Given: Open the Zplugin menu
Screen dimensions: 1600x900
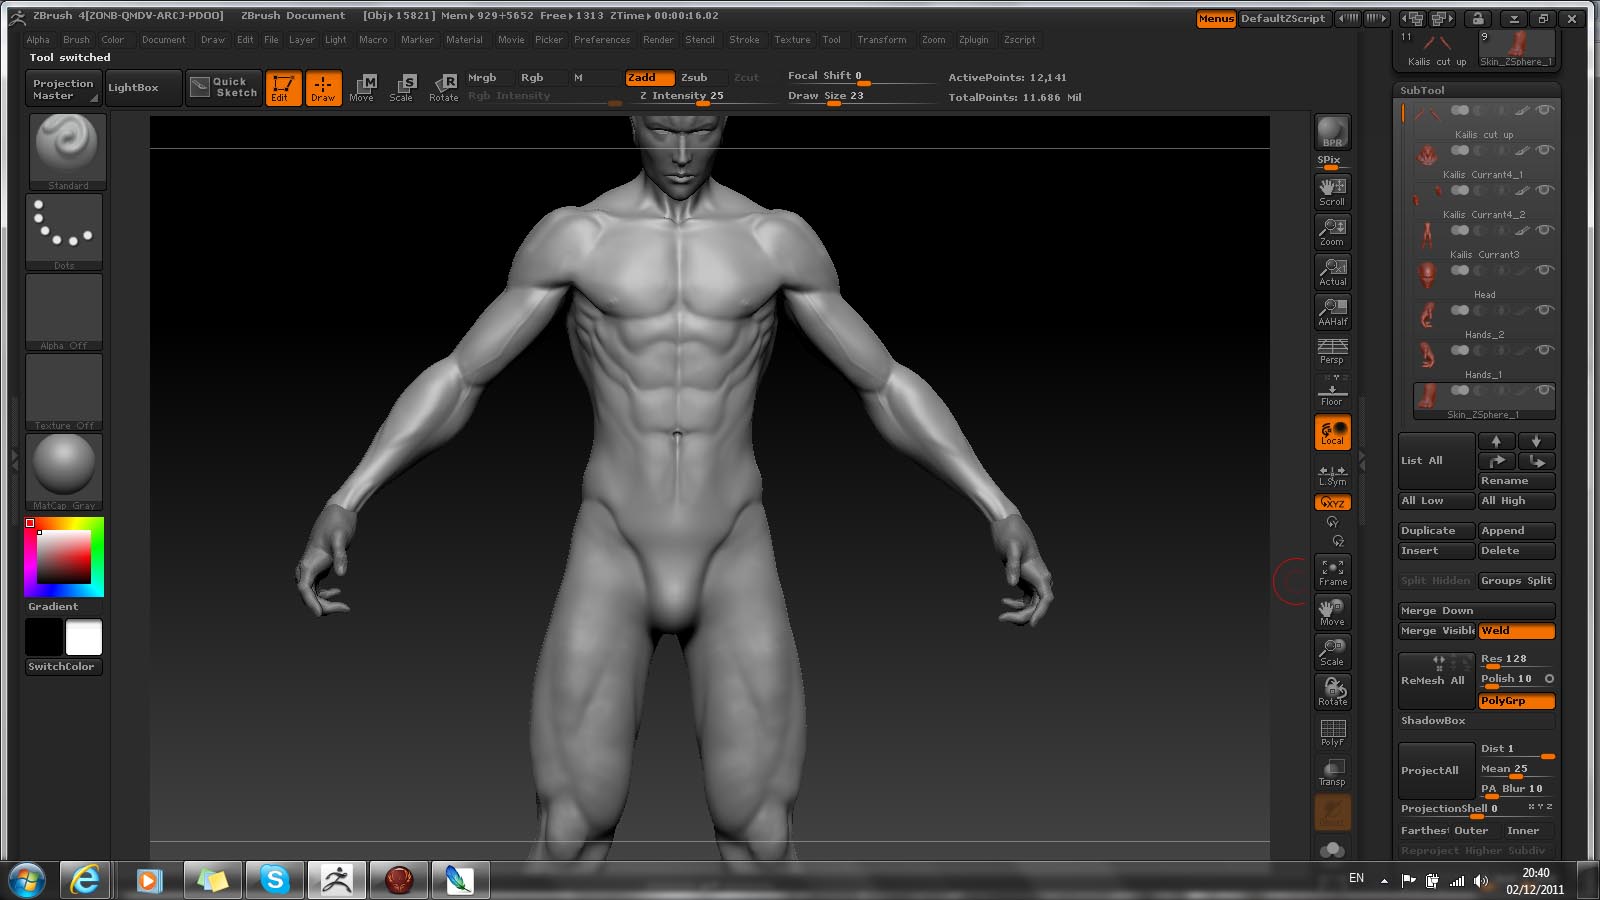Looking at the screenshot, I should click(973, 40).
